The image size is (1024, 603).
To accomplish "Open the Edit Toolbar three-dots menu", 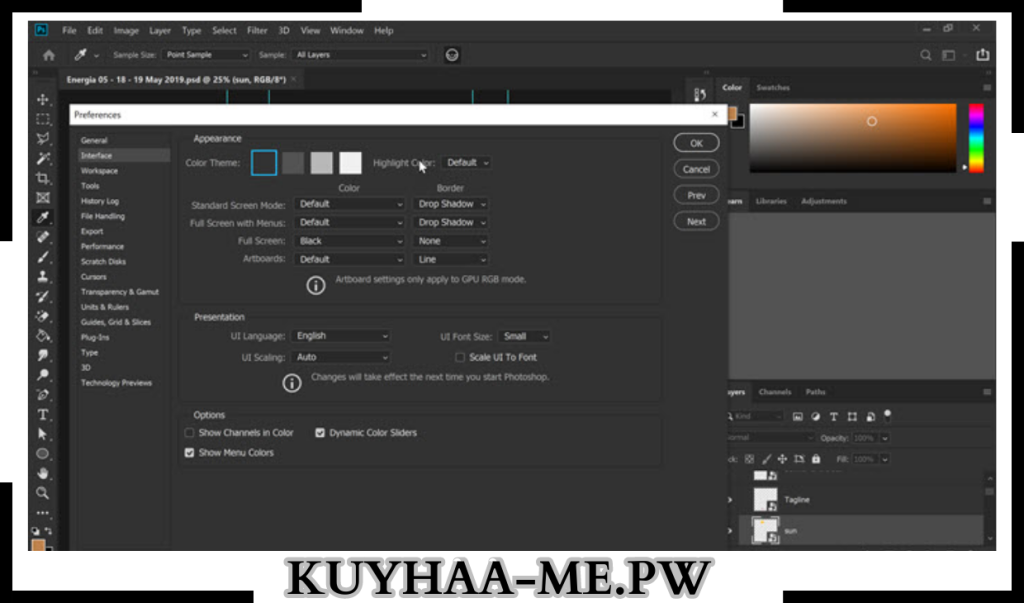I will [43, 513].
